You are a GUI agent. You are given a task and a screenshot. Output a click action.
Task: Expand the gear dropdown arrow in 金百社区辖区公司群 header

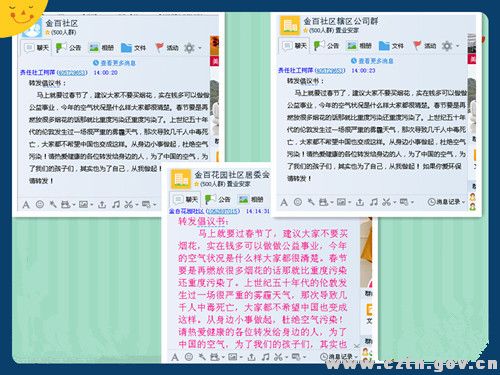click(458, 46)
